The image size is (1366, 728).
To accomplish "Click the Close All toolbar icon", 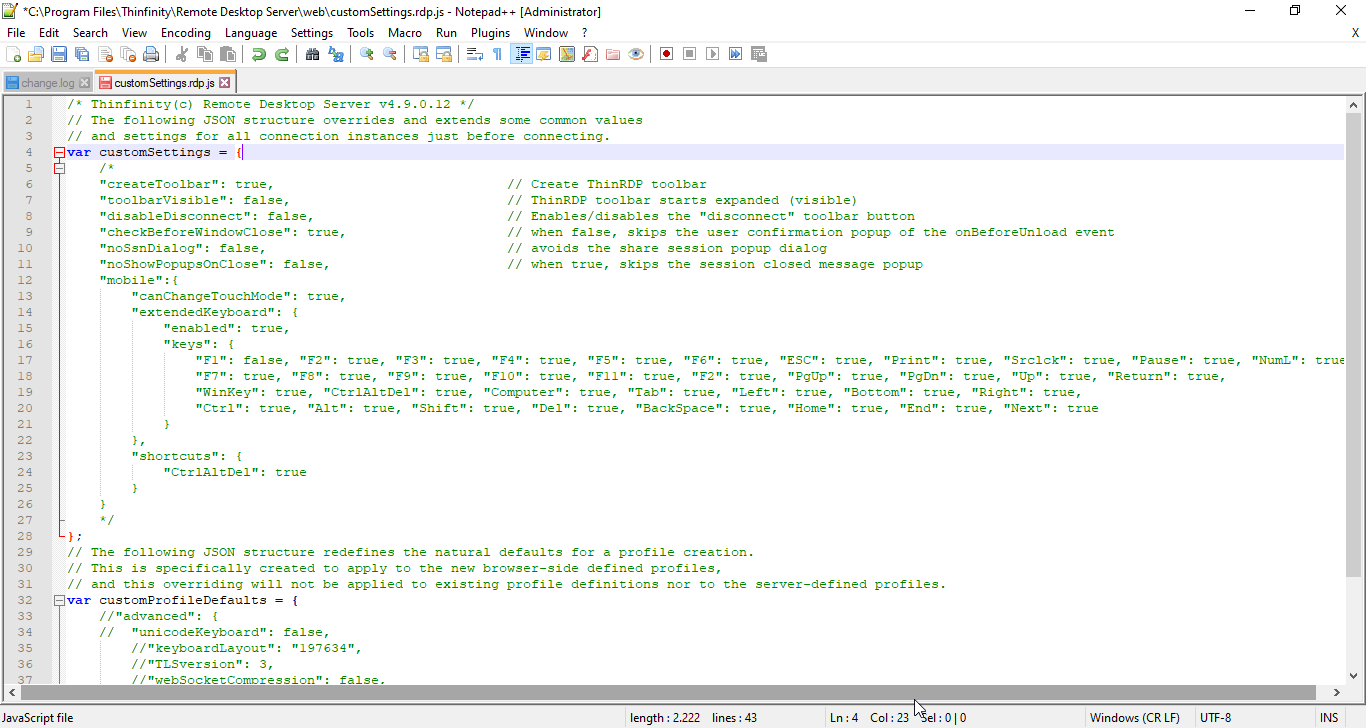I will click(x=128, y=54).
